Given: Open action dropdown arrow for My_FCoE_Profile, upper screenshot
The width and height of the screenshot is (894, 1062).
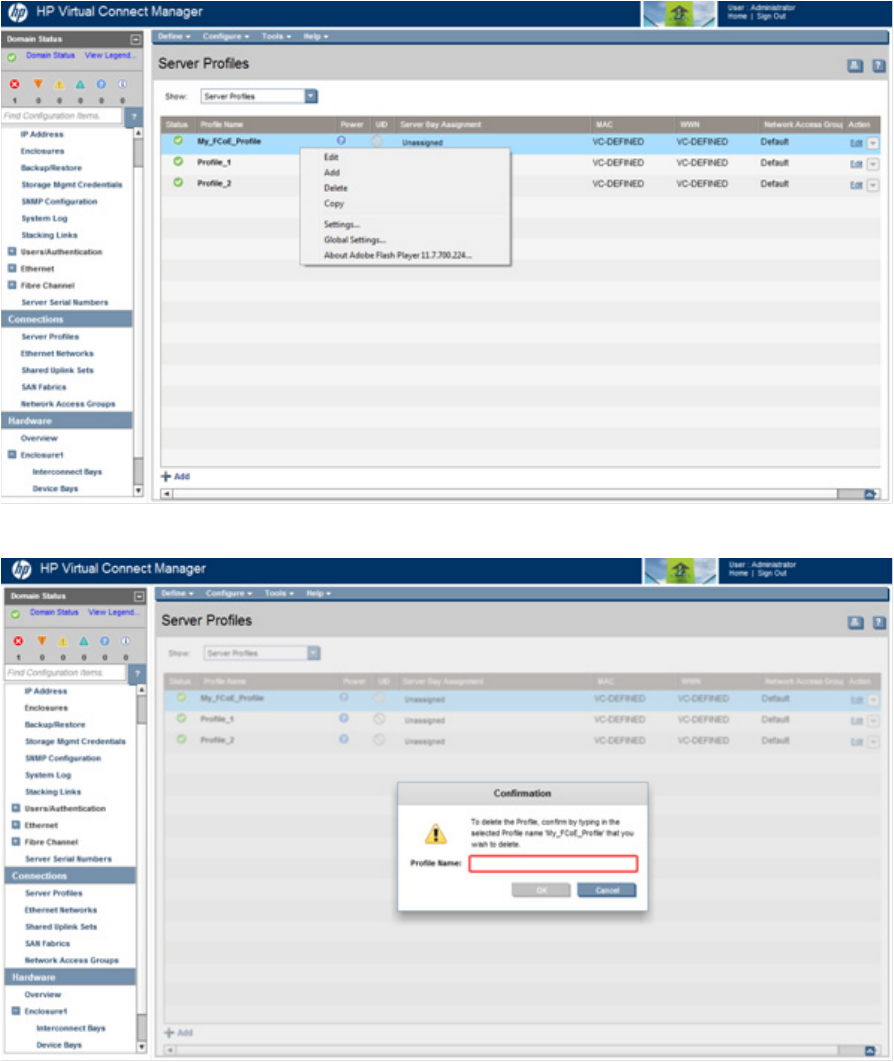Looking at the screenshot, I should [x=873, y=143].
